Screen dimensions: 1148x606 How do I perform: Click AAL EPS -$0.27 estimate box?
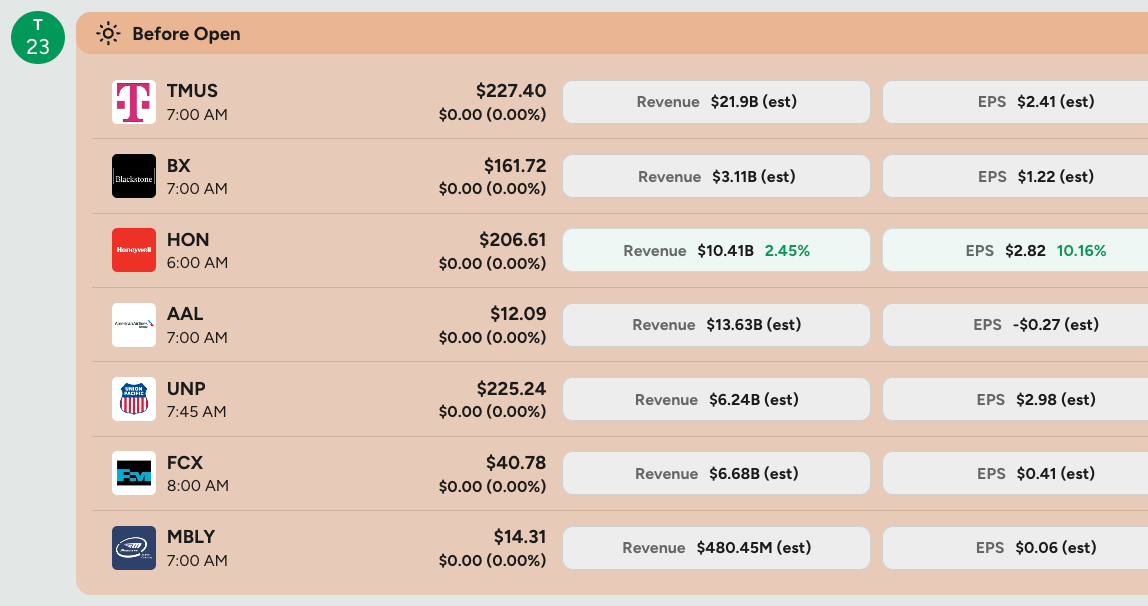1015,324
